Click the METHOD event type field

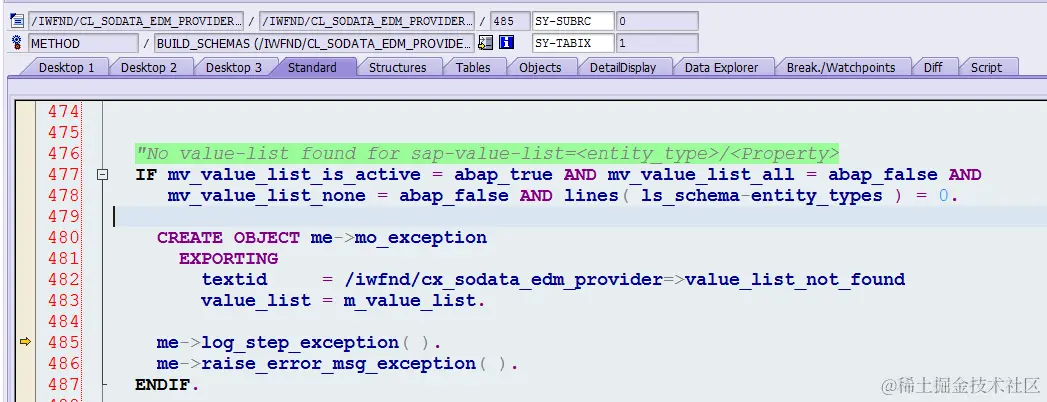pos(83,43)
